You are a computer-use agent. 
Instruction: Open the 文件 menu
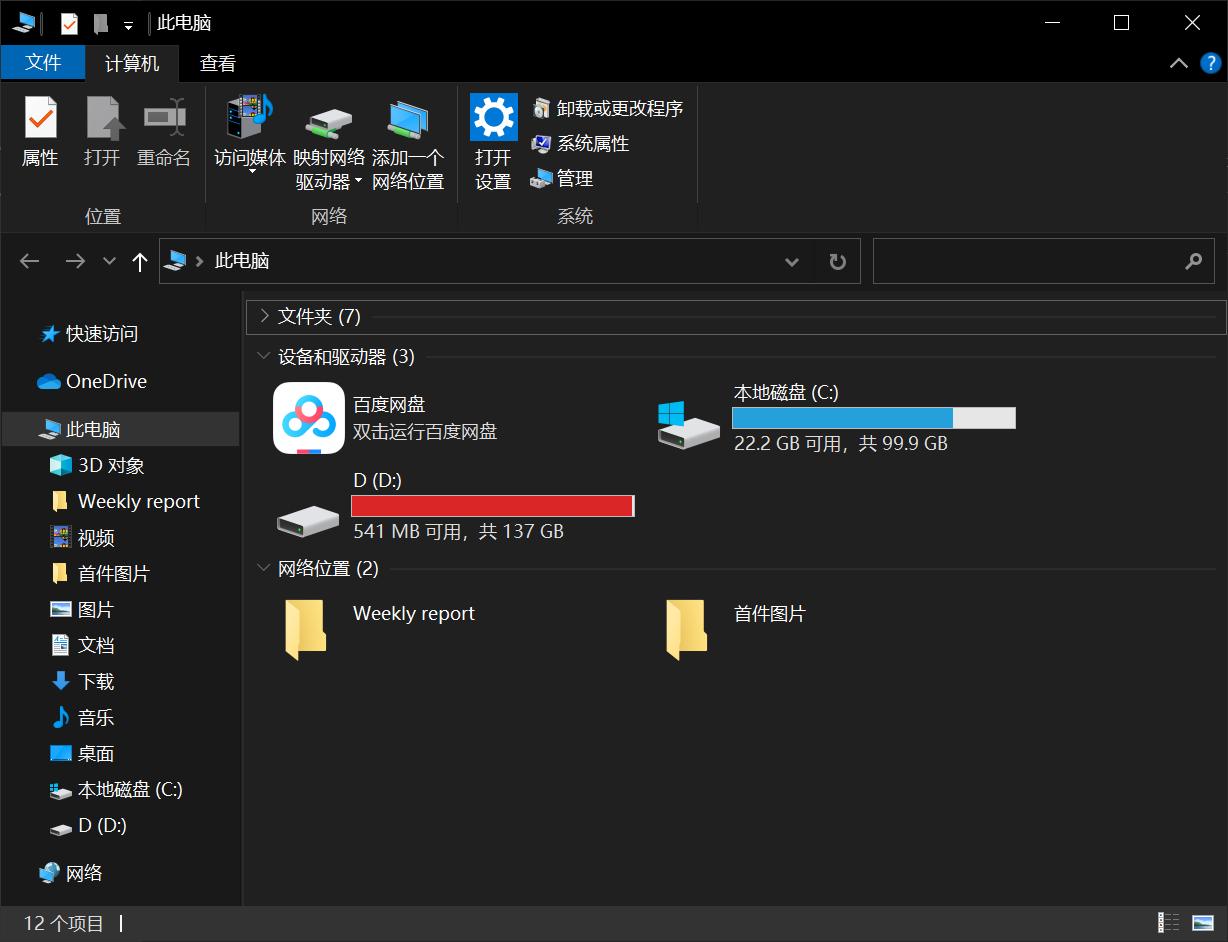44,62
